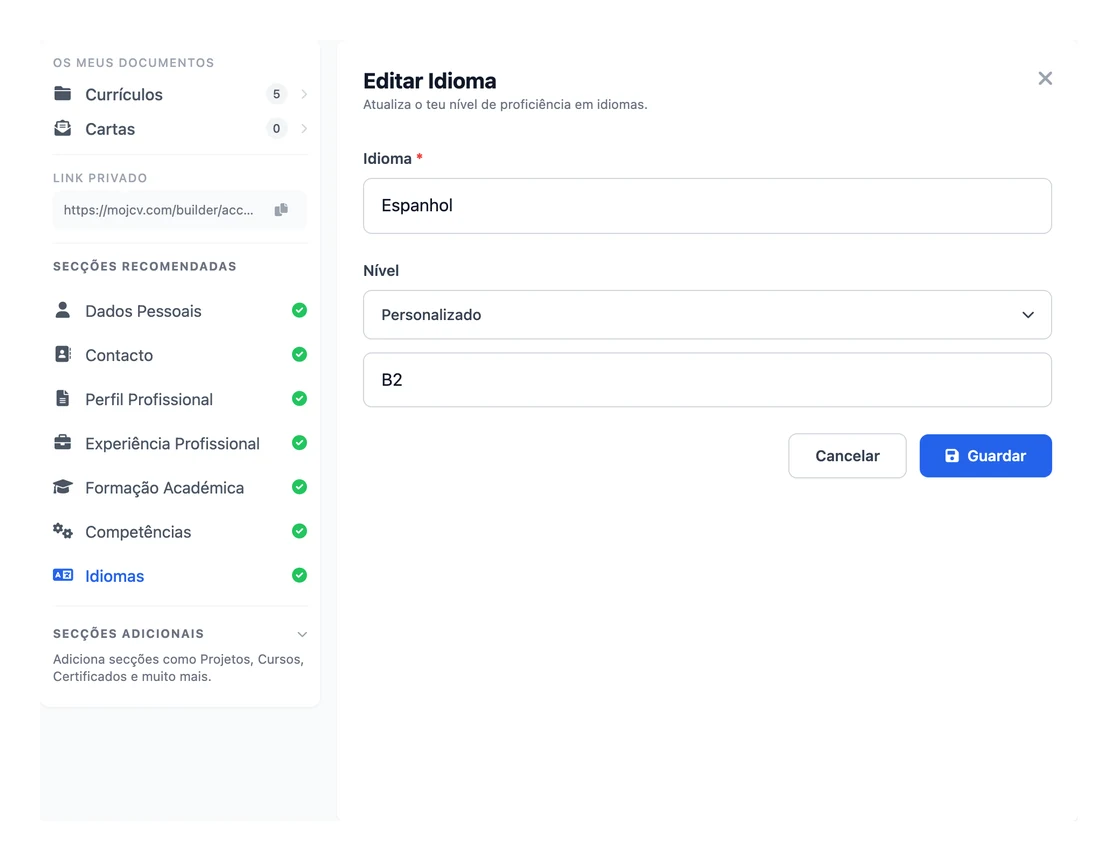Click the Cartas envelope icon
Viewport: 1118px width, 861px height.
(63, 128)
